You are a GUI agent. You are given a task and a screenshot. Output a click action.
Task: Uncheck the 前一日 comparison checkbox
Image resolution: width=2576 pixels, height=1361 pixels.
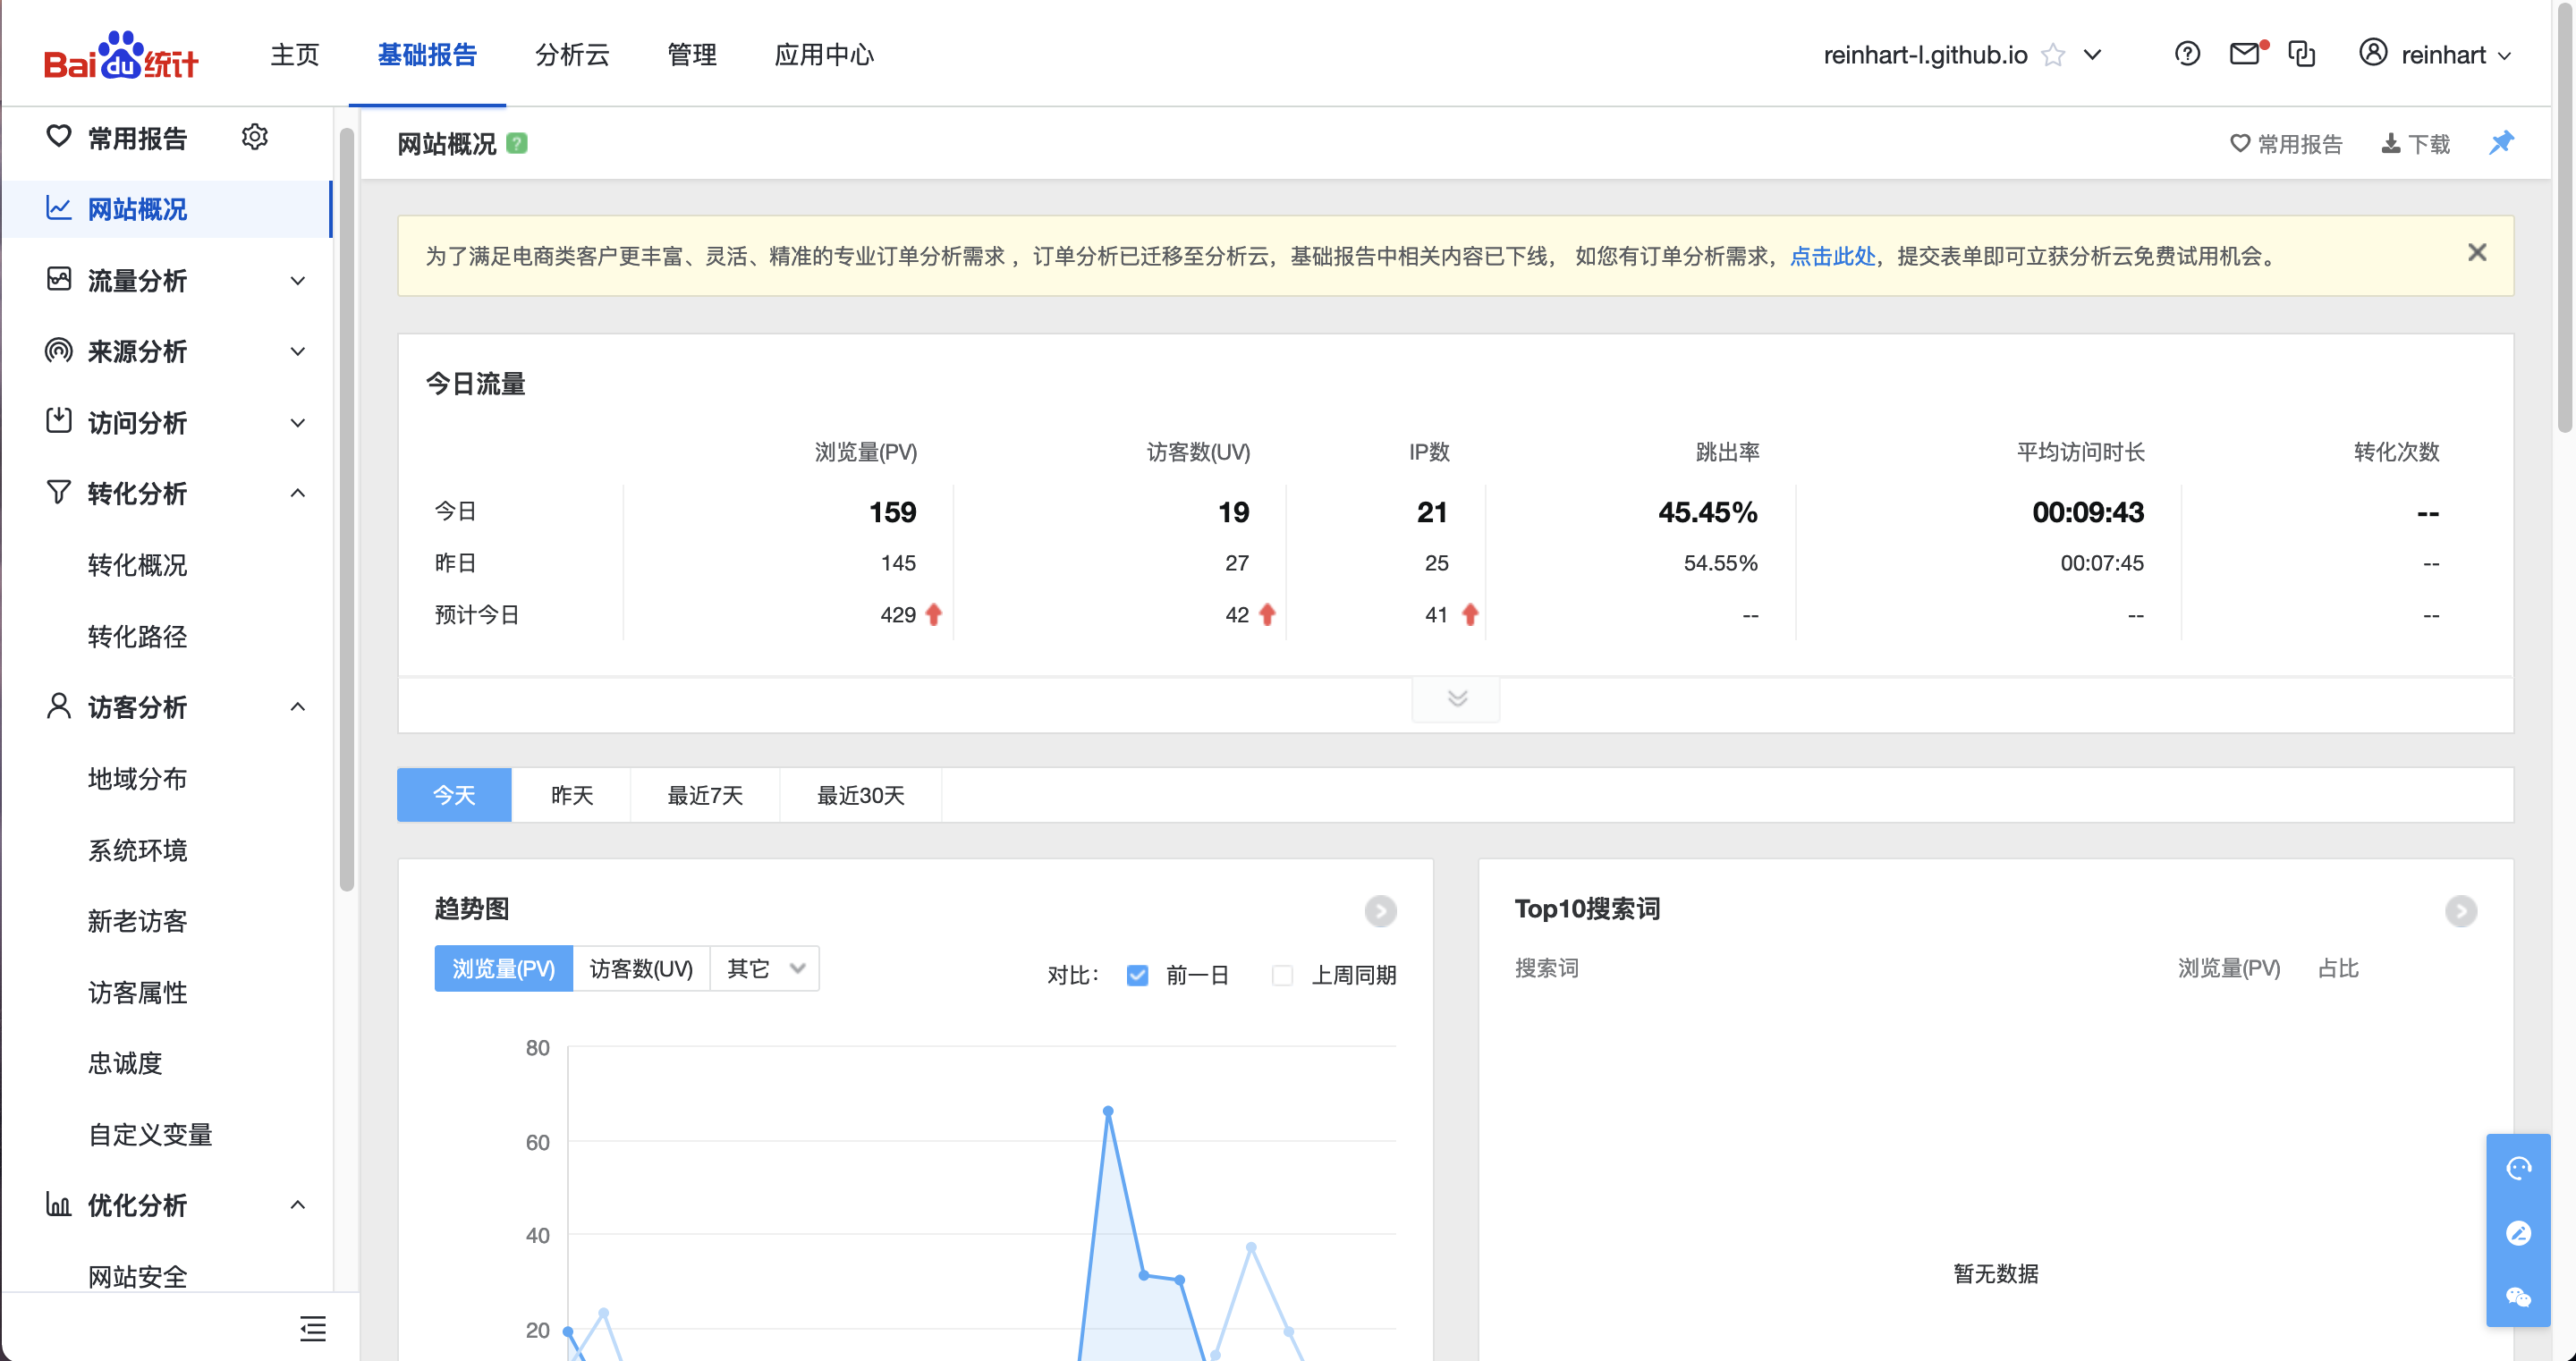click(x=1137, y=975)
